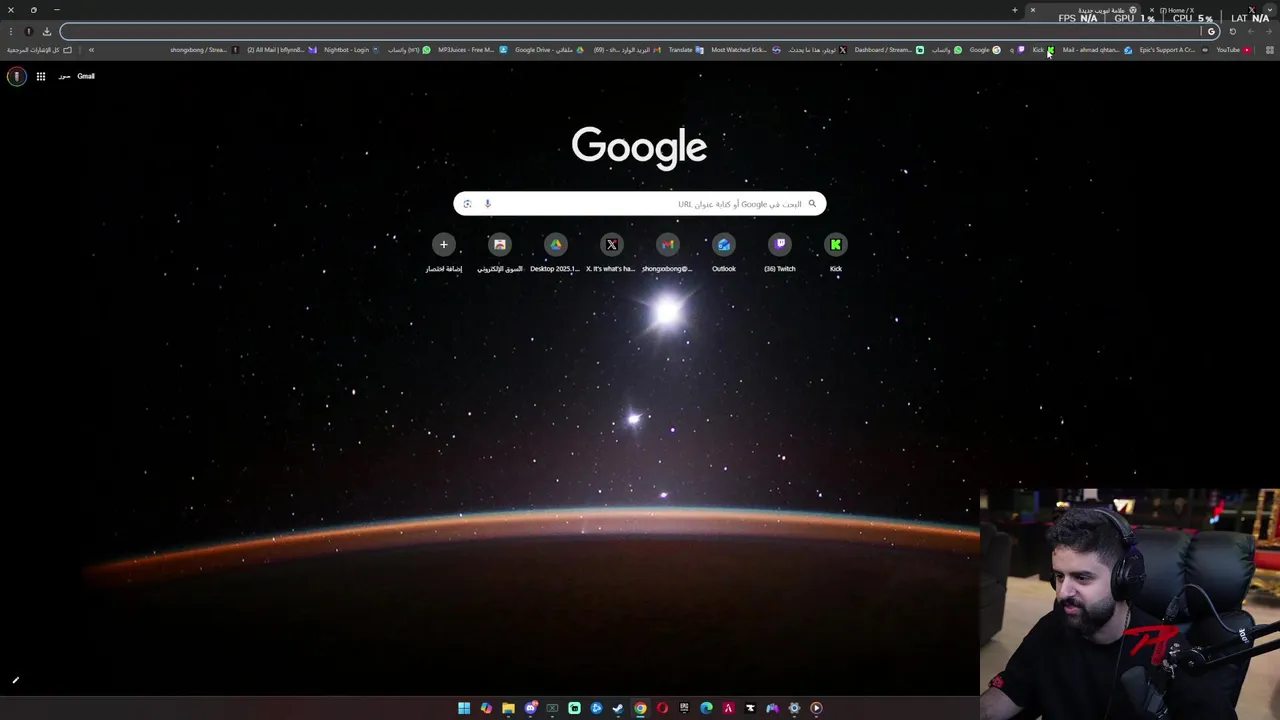Open Microsoft Edge from taskbar
This screenshot has width=1280, height=720.
click(706, 708)
